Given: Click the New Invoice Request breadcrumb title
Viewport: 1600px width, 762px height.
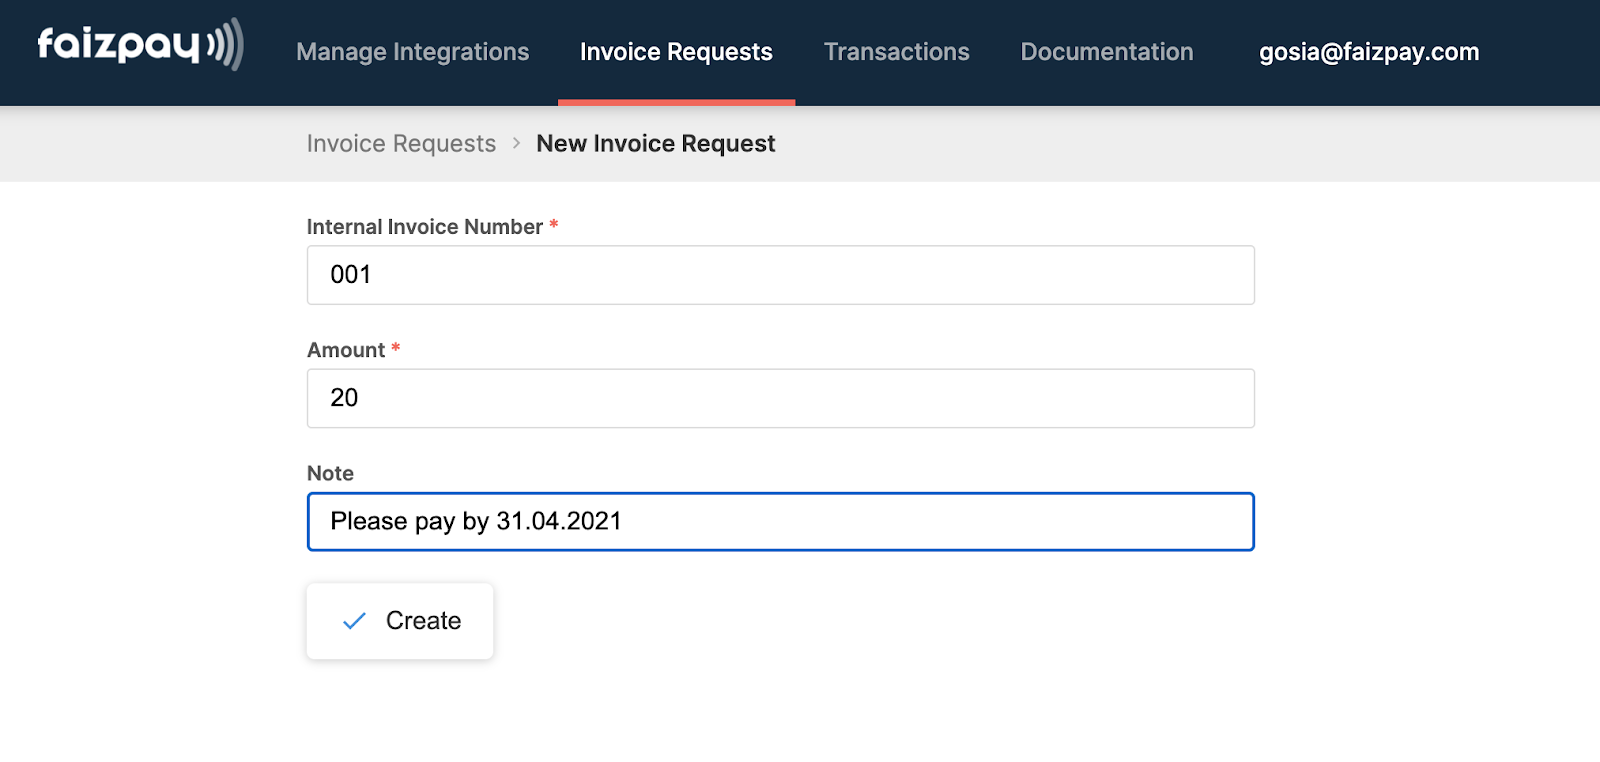Looking at the screenshot, I should 655,144.
